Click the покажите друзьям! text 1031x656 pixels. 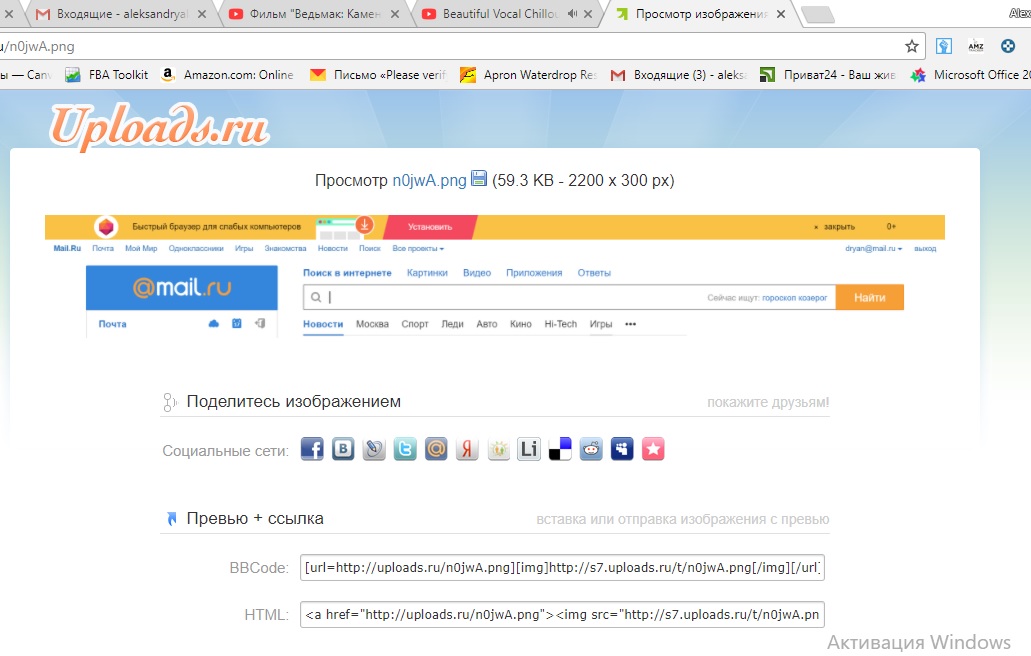(x=768, y=402)
